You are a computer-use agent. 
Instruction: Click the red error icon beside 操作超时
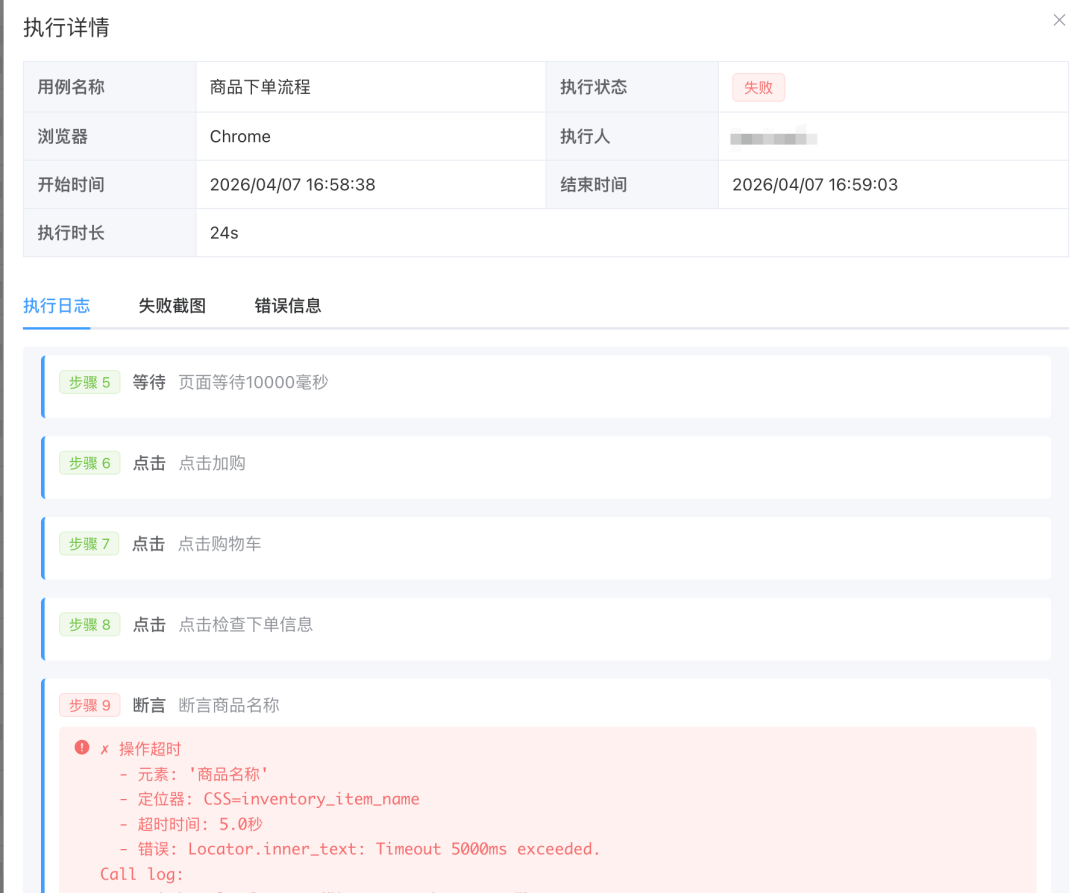click(x=82, y=748)
